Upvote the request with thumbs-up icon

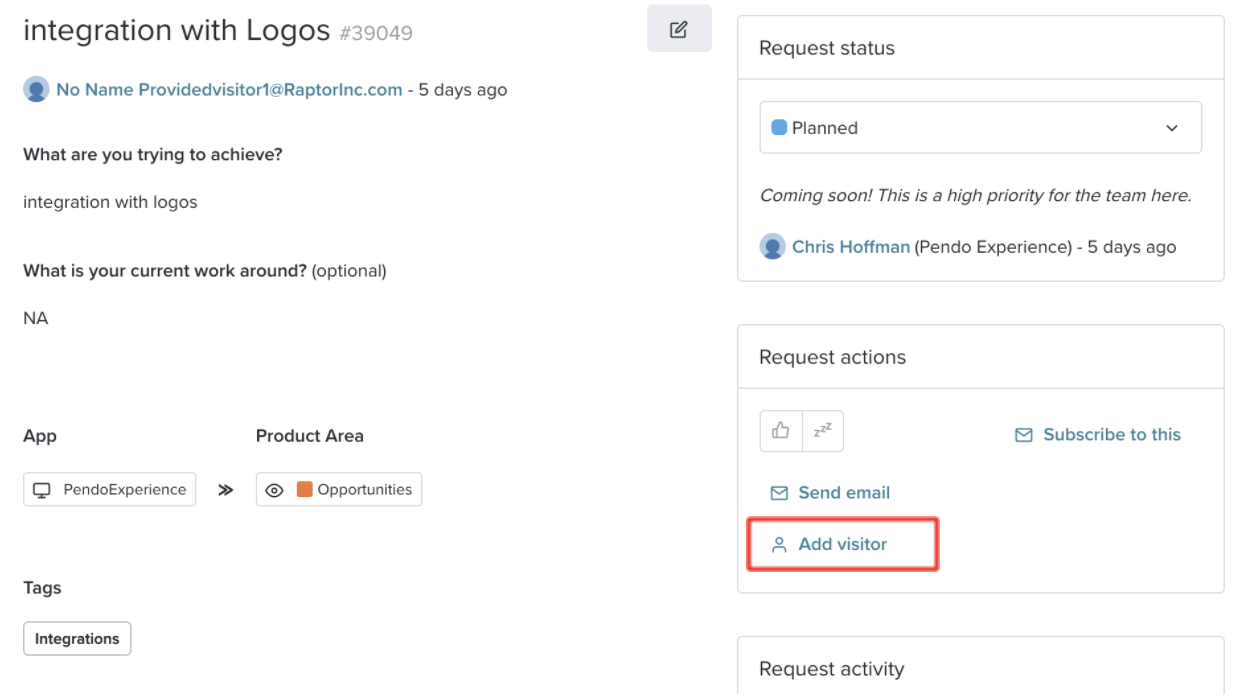pyautogui.click(x=781, y=431)
